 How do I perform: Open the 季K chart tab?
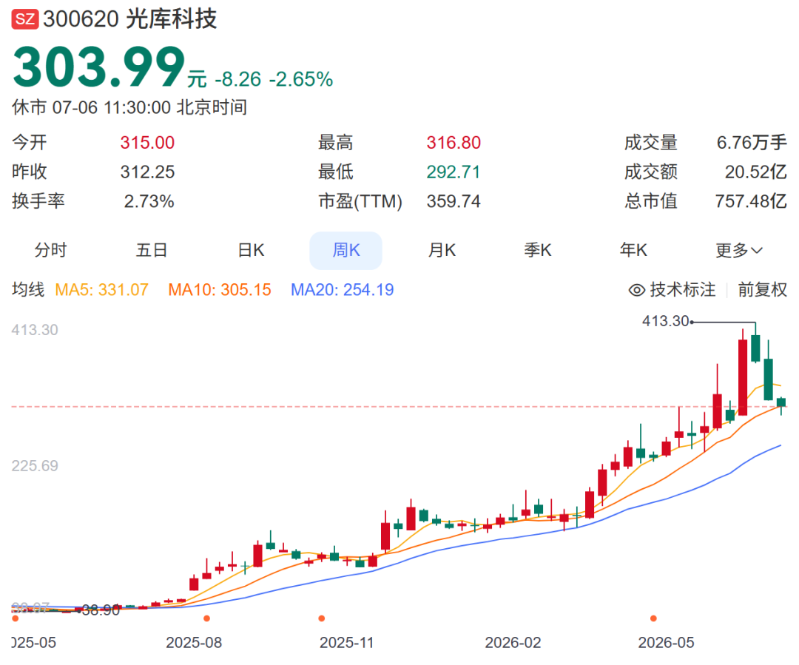pyautogui.click(x=538, y=250)
